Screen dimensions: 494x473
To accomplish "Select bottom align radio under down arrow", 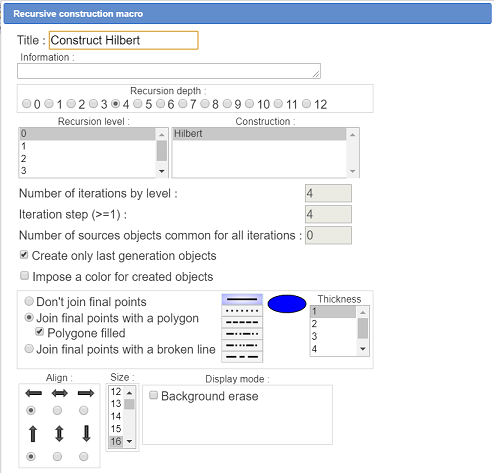I will [84, 456].
